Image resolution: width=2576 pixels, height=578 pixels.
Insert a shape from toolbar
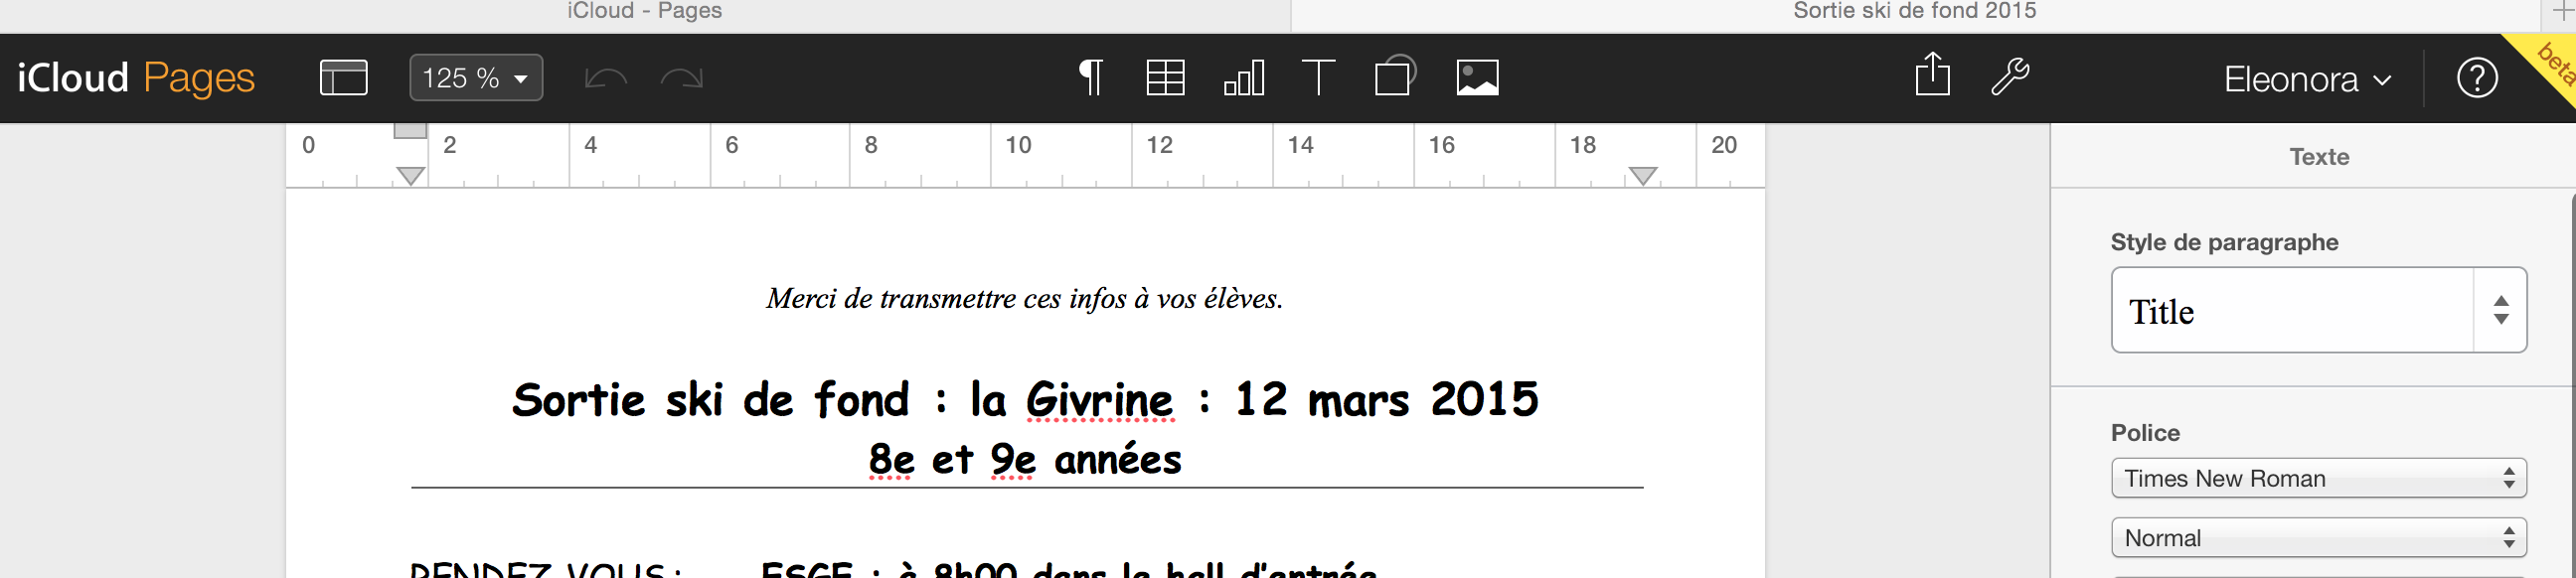(1395, 76)
